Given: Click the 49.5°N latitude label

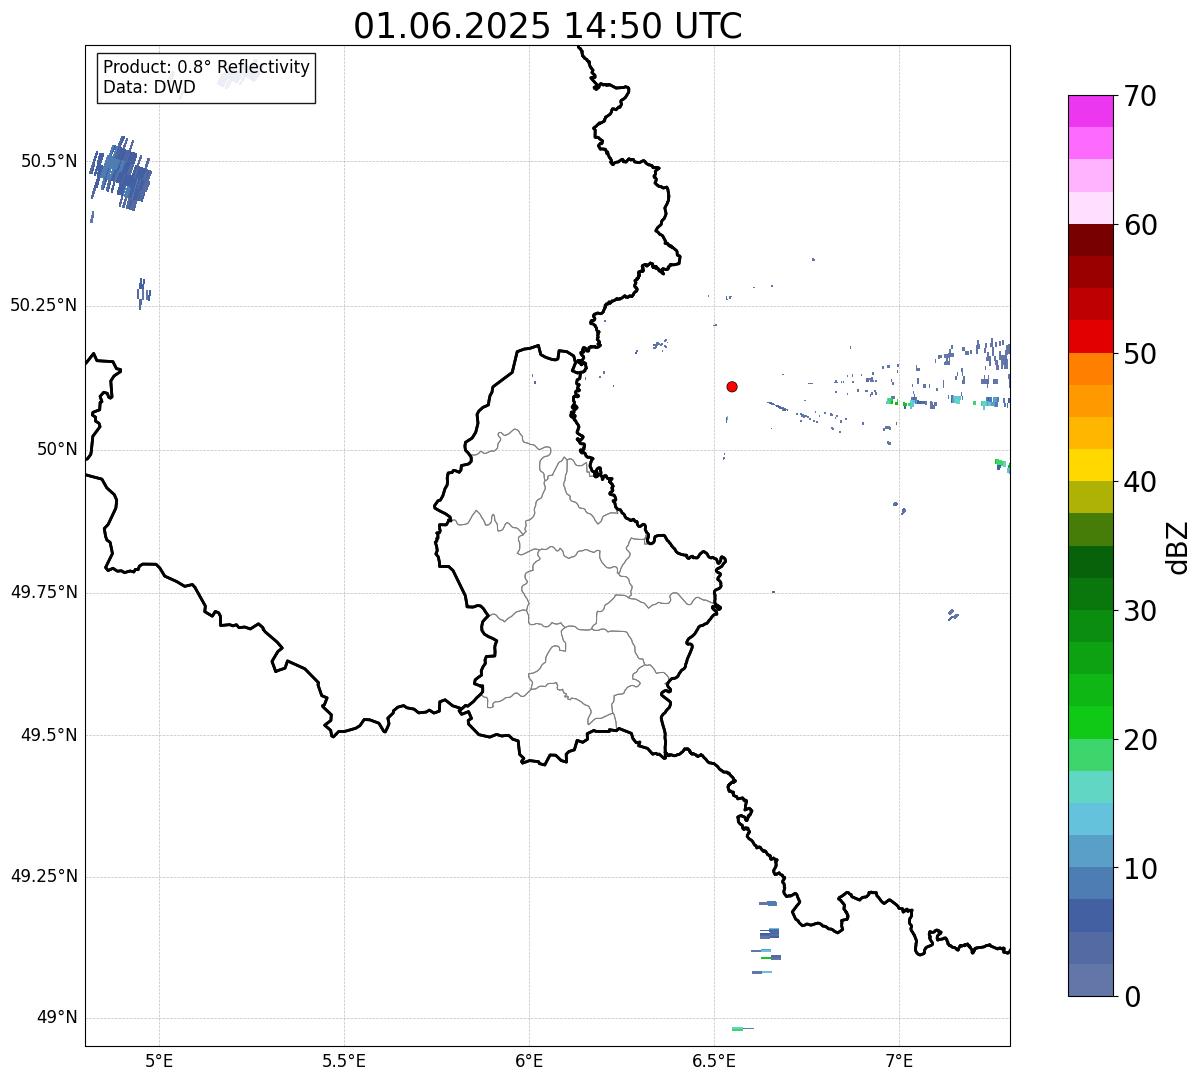Looking at the screenshot, I should [49, 735].
